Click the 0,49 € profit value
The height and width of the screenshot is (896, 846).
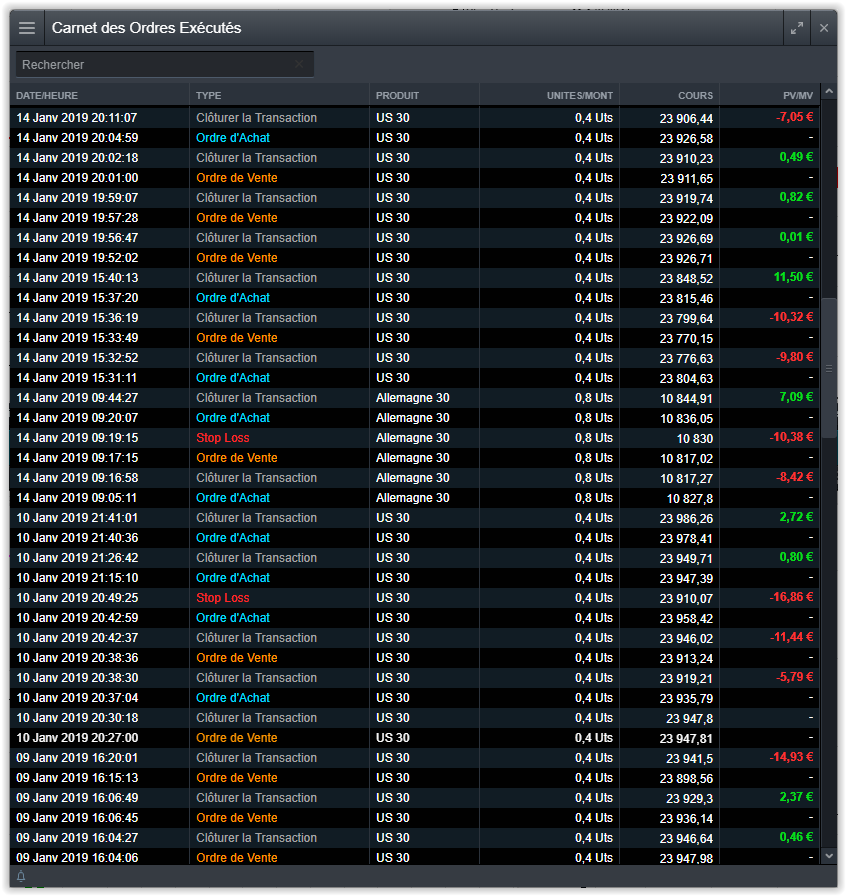point(796,157)
